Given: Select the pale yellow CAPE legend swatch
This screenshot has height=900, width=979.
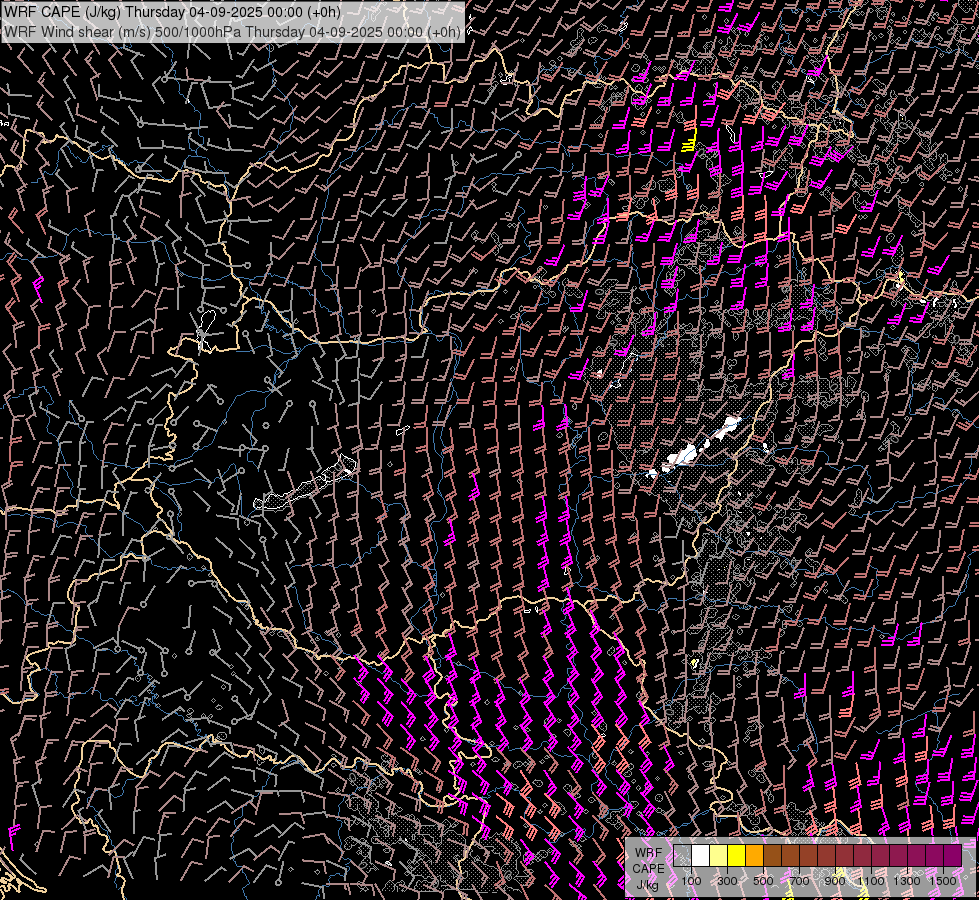Looking at the screenshot, I should point(719,856).
